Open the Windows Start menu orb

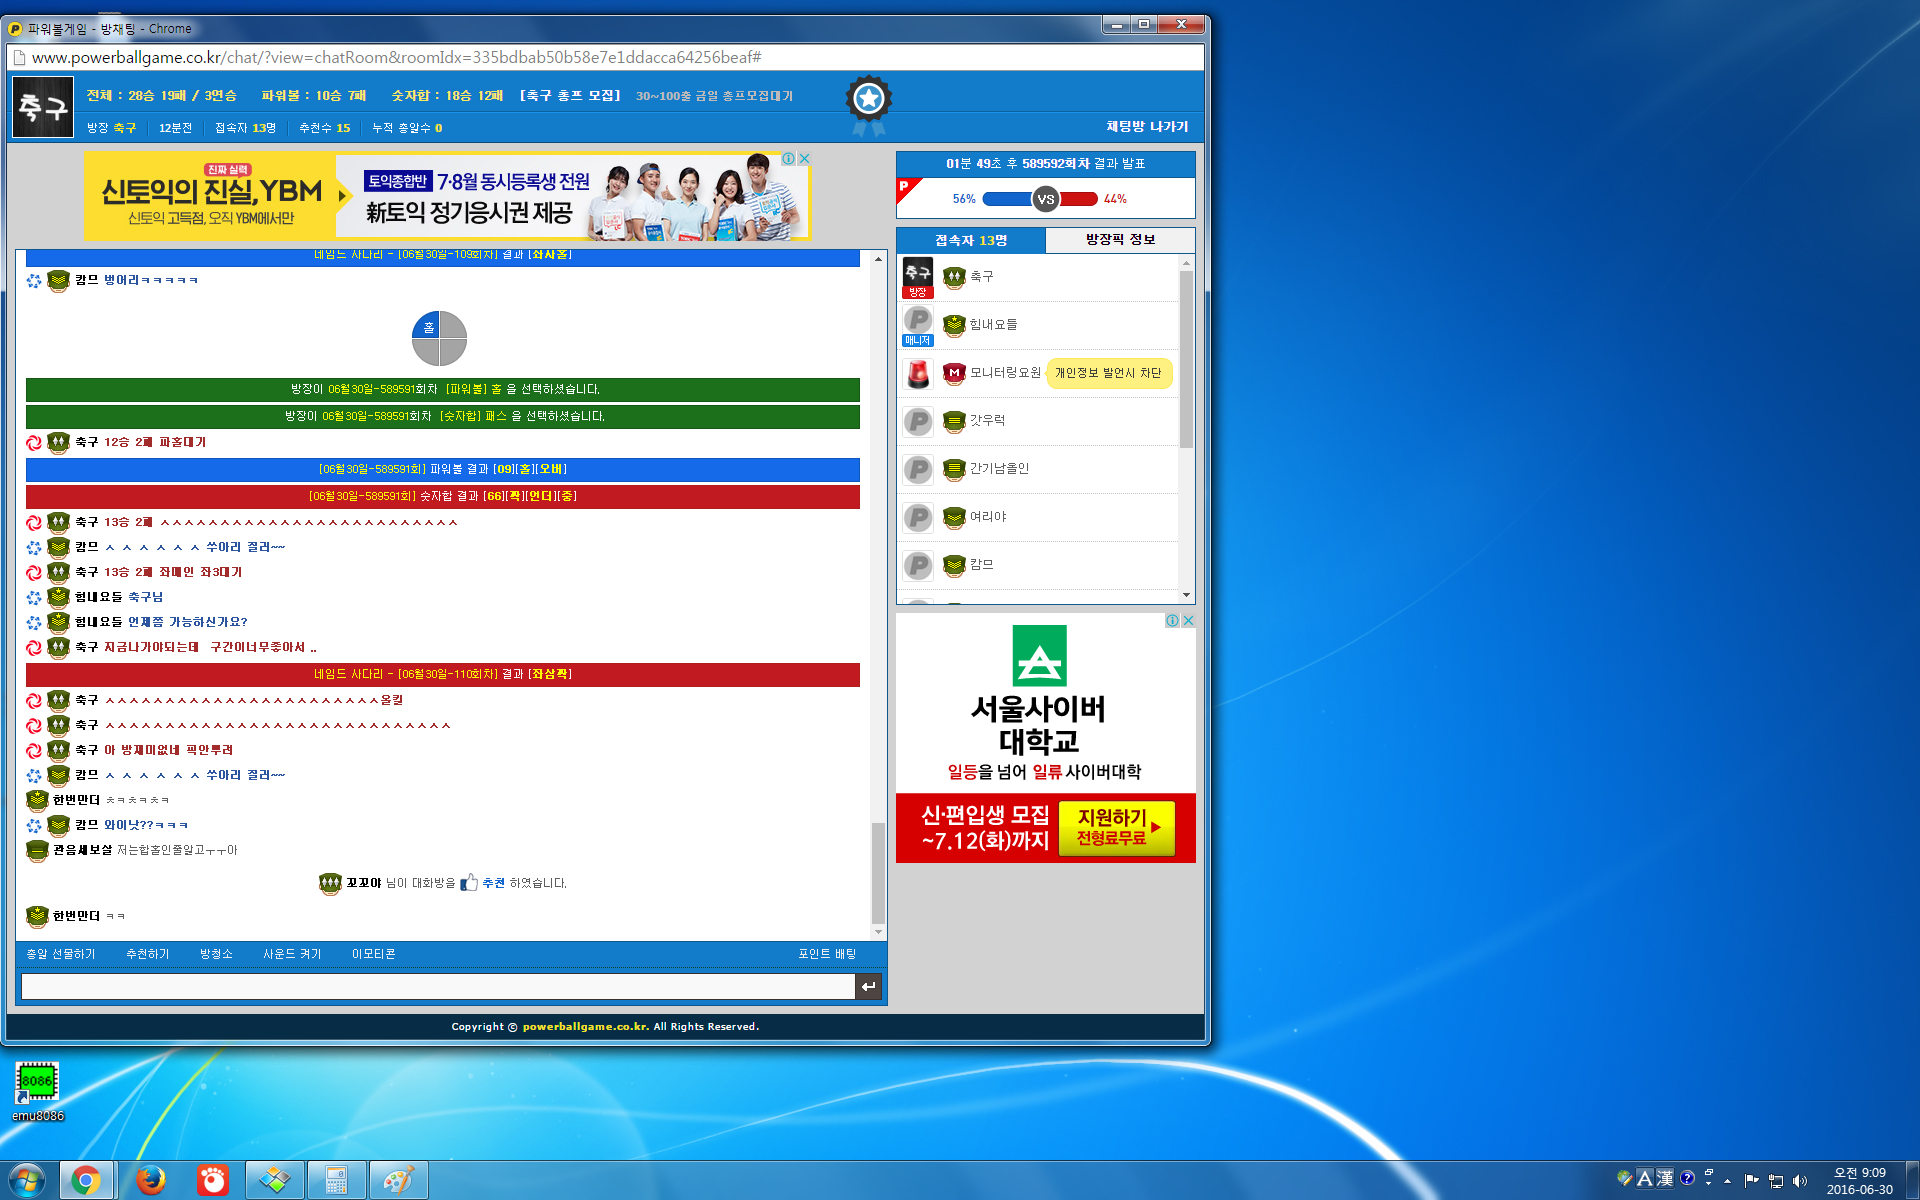(x=27, y=1180)
